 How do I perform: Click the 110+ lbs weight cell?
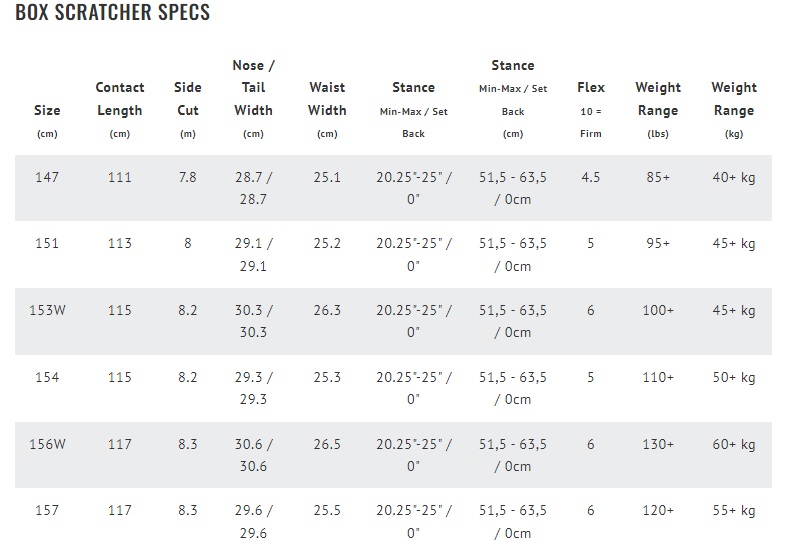point(658,377)
